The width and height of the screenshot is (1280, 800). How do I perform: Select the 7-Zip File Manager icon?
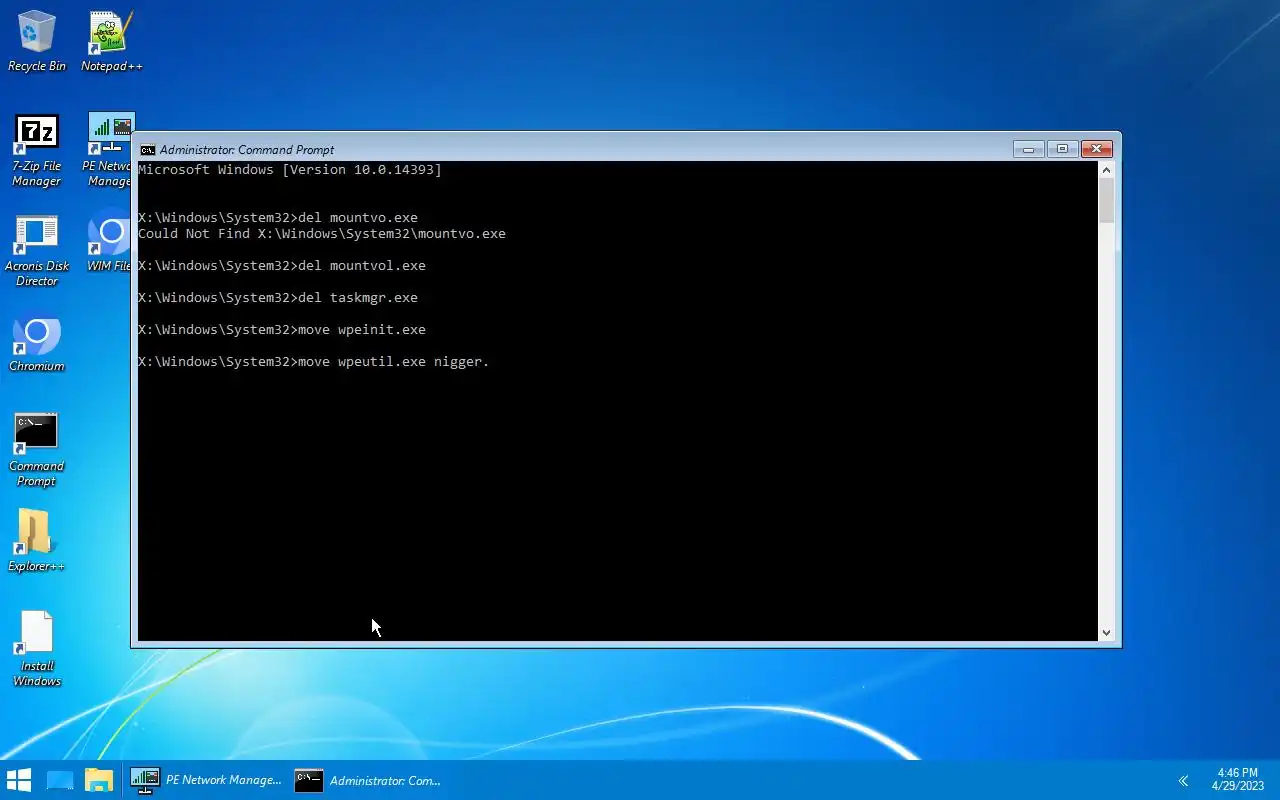pyautogui.click(x=37, y=150)
